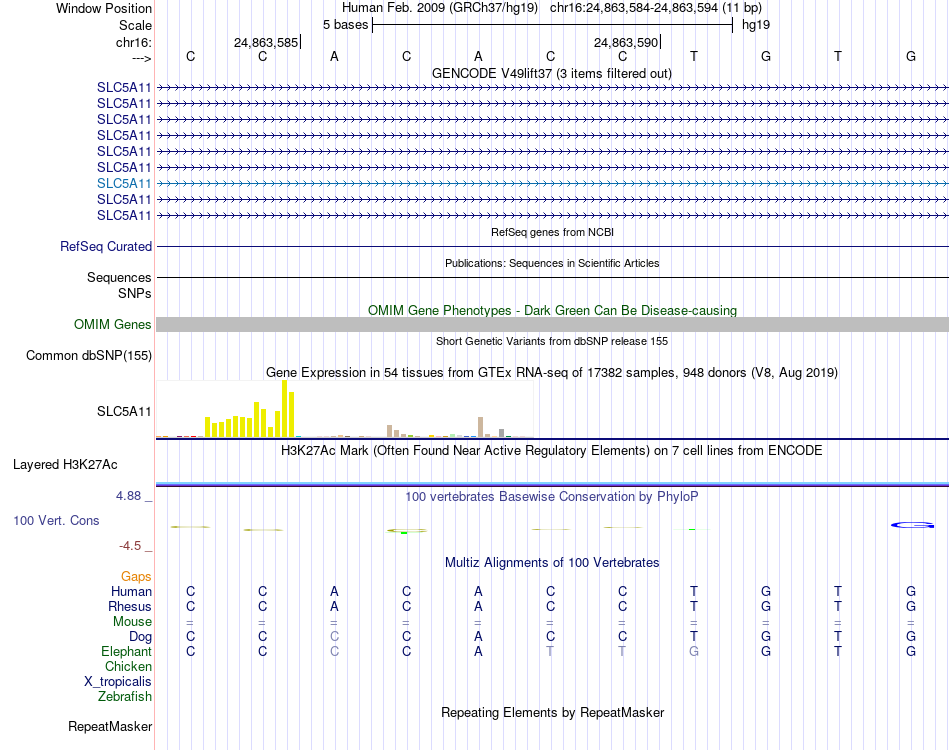Click the light-blue SLC5A11 transcript label
This screenshot has height=750, width=950.
click(x=124, y=184)
